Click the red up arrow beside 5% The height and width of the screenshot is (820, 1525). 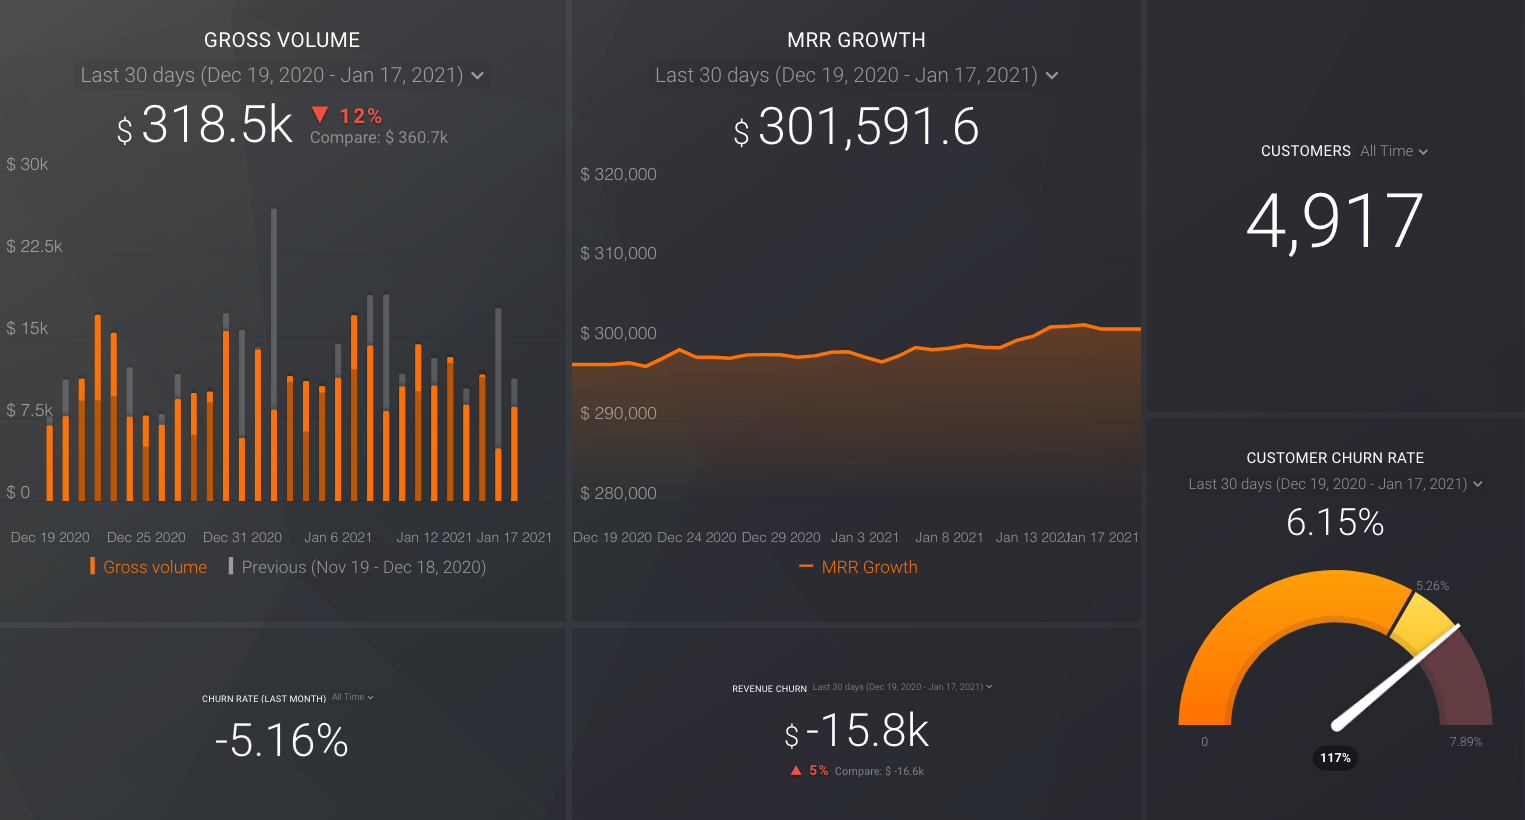click(796, 770)
